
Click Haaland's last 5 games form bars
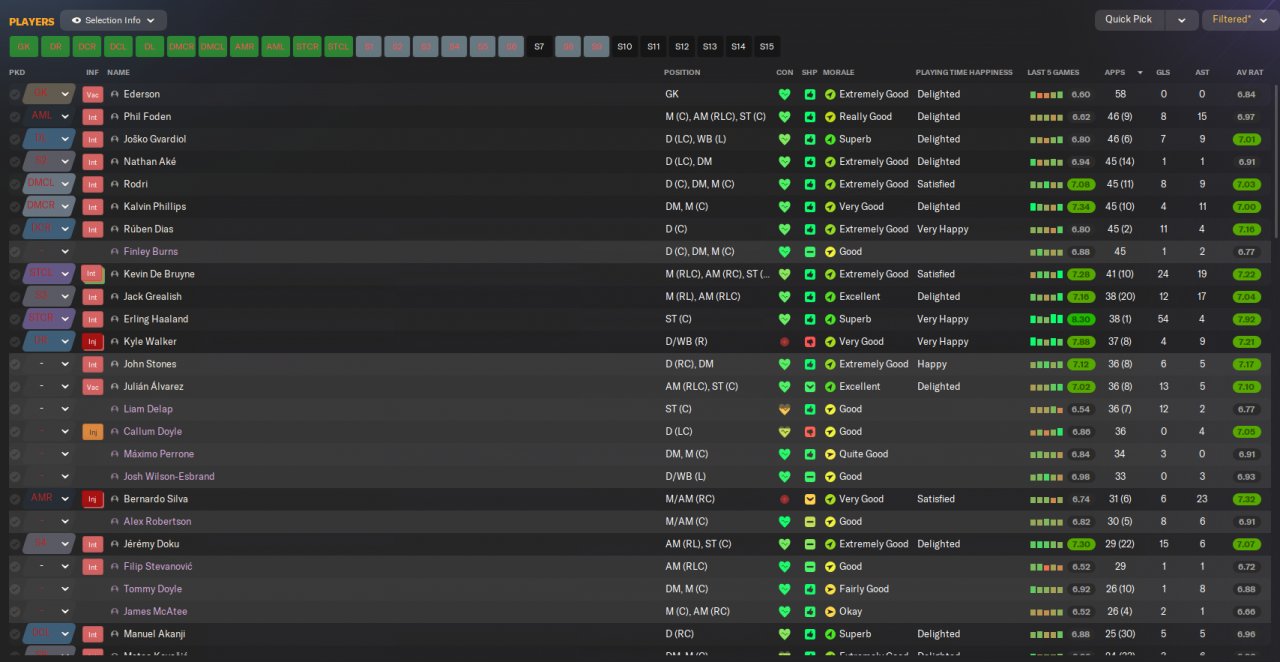[1046, 319]
